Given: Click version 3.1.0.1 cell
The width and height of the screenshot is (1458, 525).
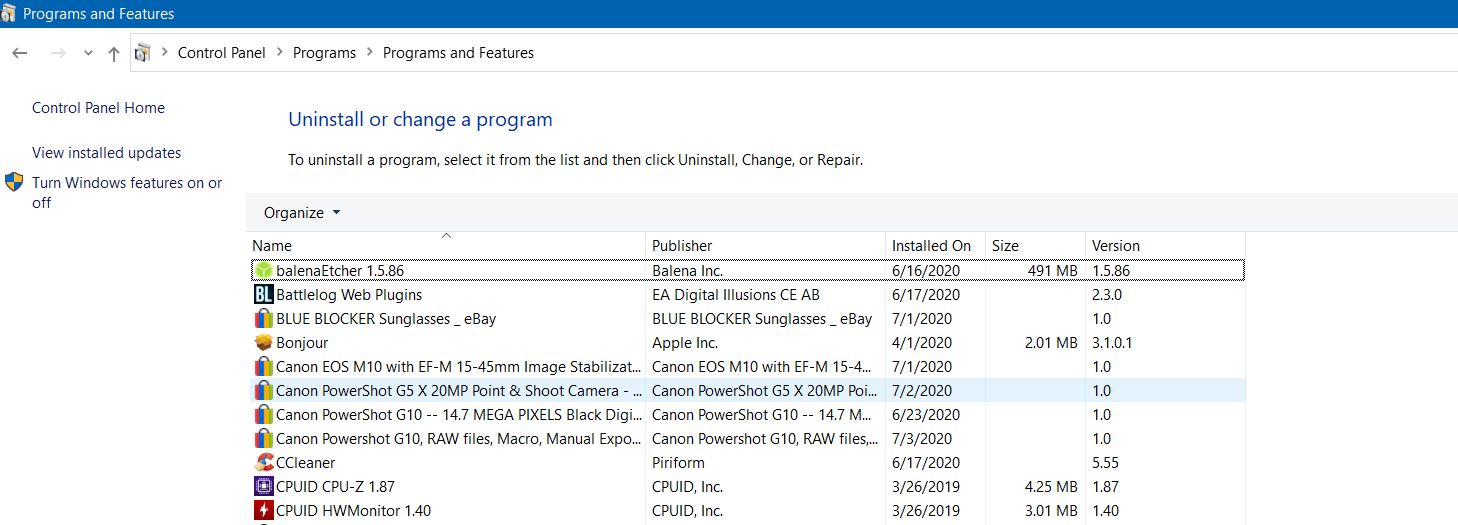Looking at the screenshot, I should [1112, 342].
